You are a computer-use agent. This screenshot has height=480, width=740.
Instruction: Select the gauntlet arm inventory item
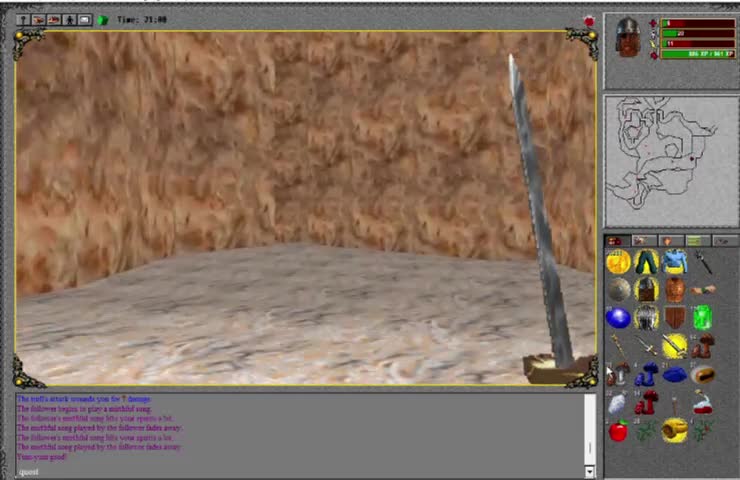(x=703, y=289)
